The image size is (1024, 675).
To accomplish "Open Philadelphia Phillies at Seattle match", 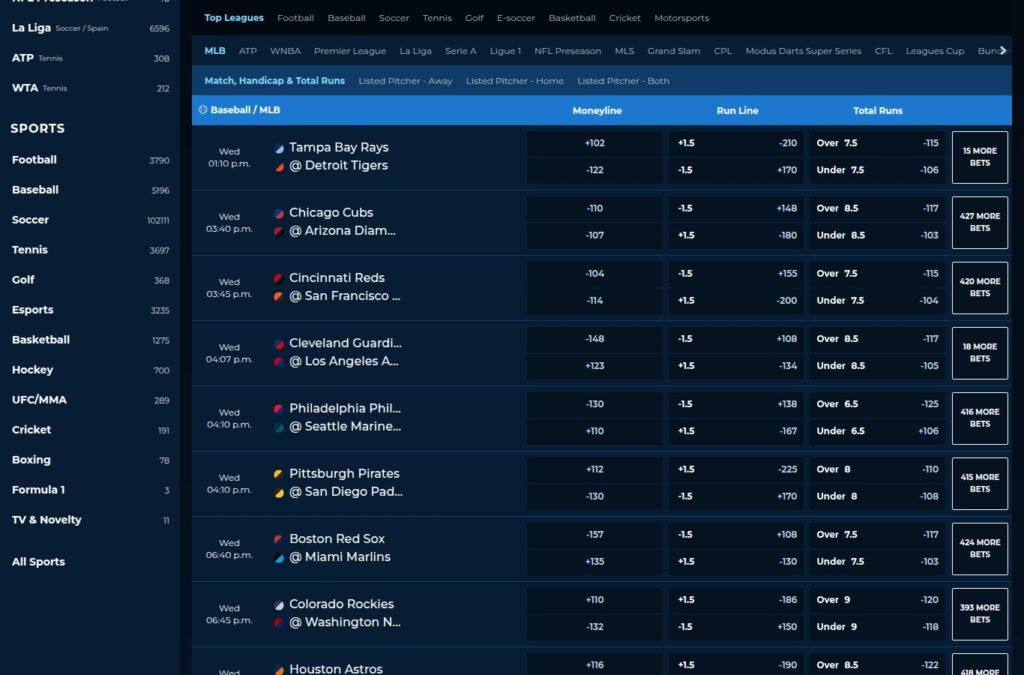I will pos(345,418).
